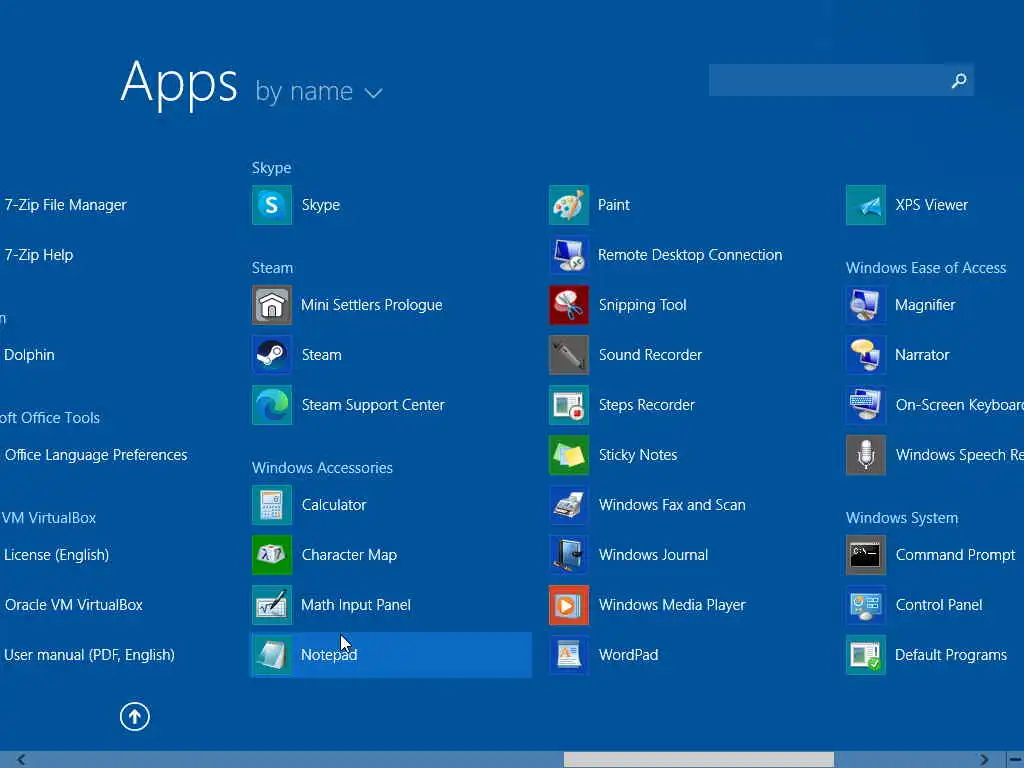
Task: Open the WordPad icon
Action: click(569, 655)
